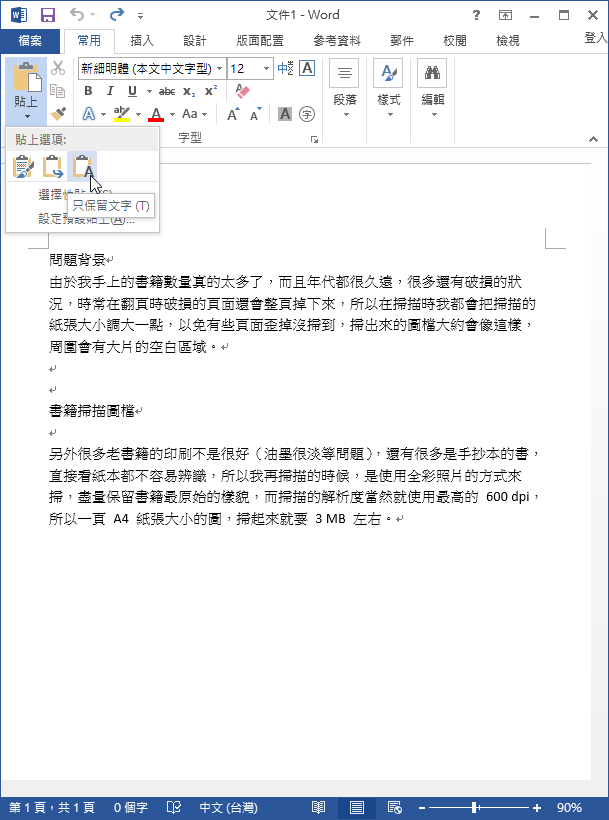
Task: Toggle Subscript formatting
Action: [x=189, y=92]
